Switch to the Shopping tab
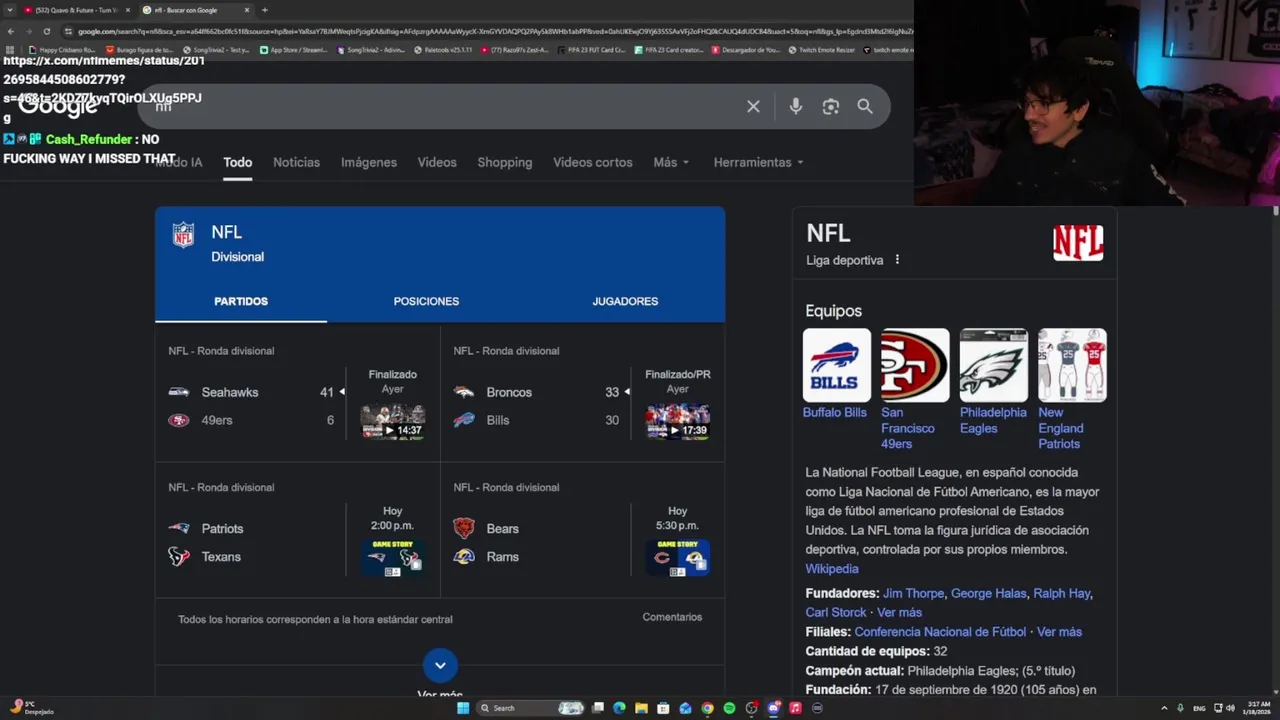Image resolution: width=1280 pixels, height=720 pixels. [x=505, y=162]
